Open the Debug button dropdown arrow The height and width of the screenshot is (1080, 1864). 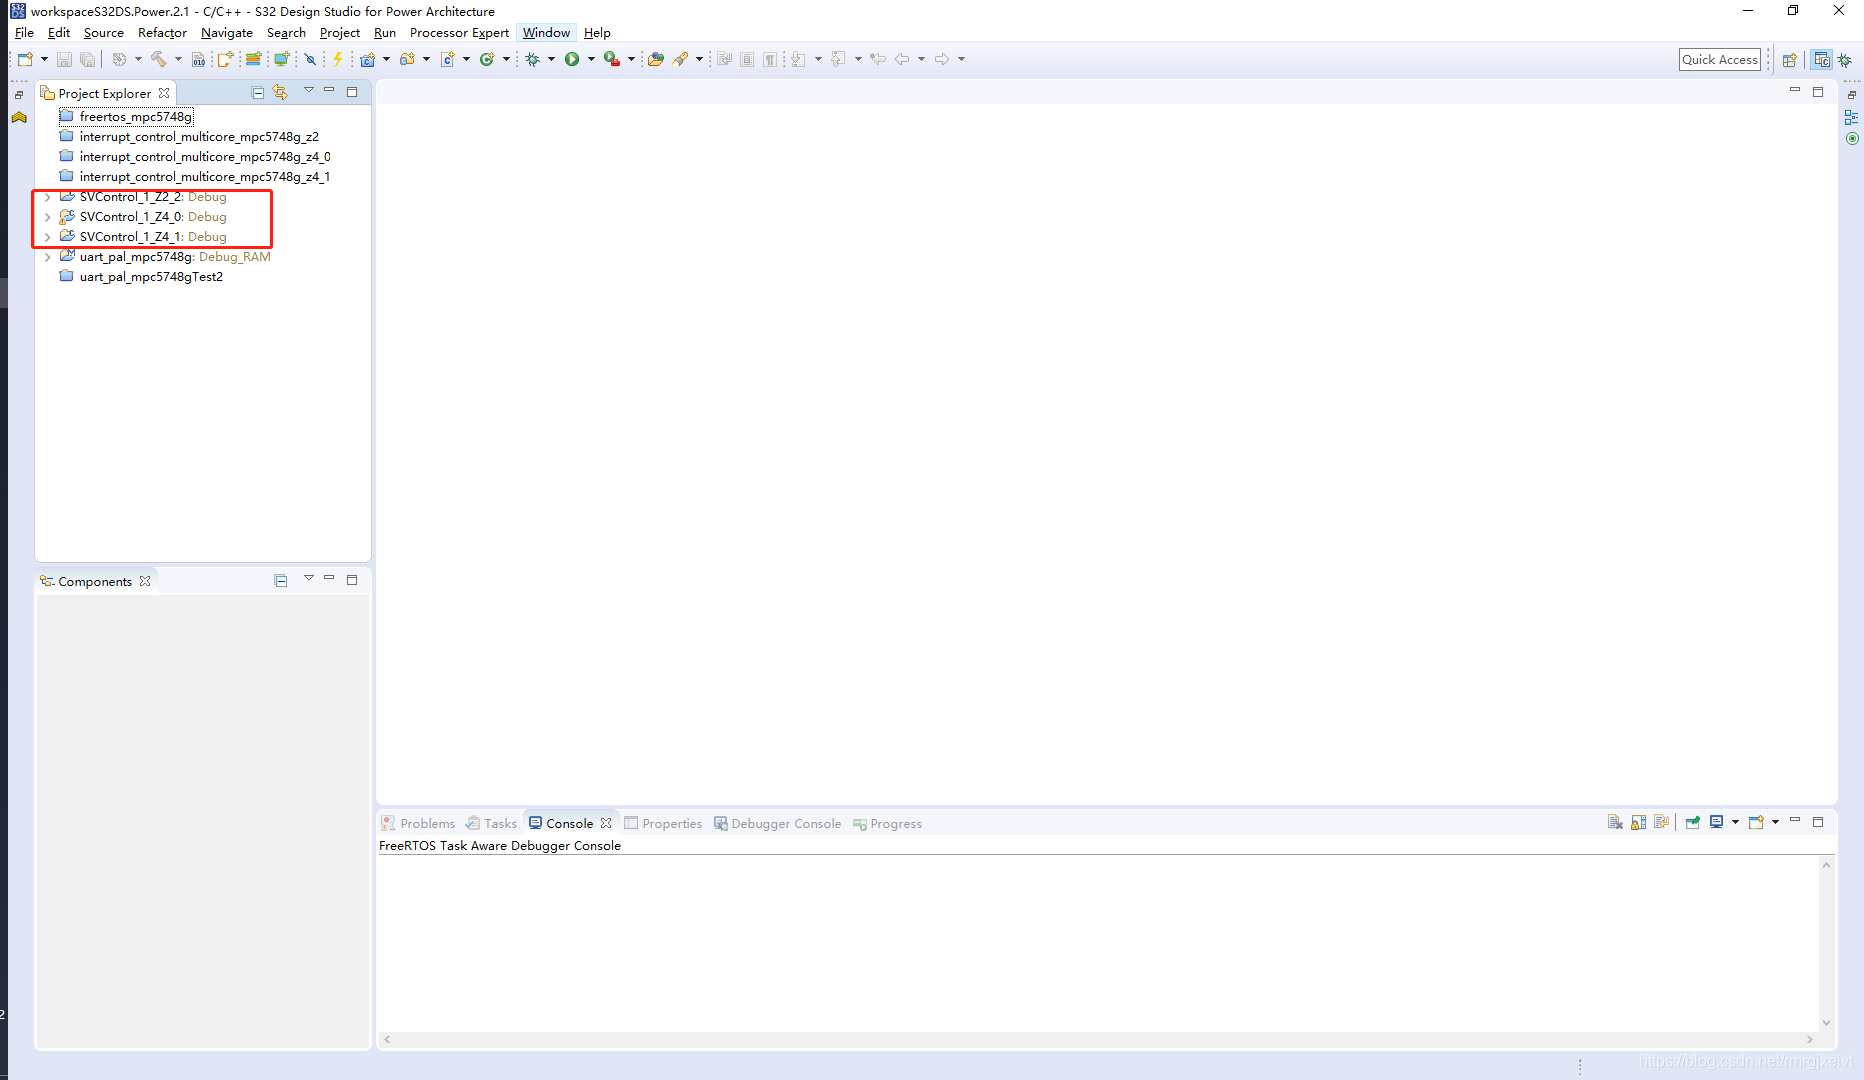[x=551, y=59]
